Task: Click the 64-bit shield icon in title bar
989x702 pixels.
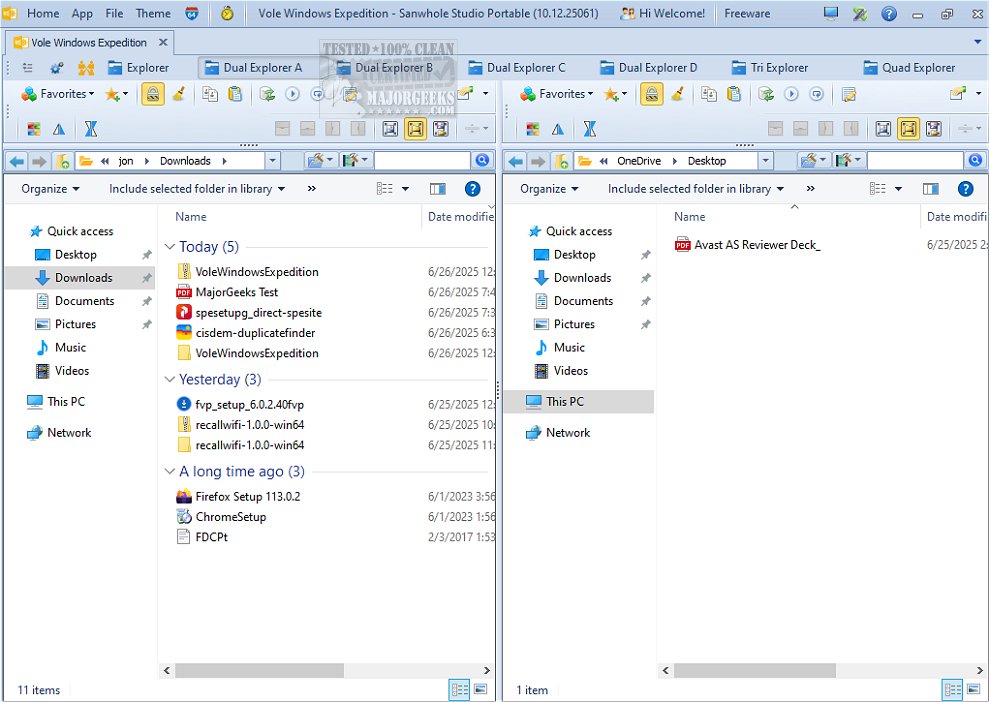Action: [192, 13]
